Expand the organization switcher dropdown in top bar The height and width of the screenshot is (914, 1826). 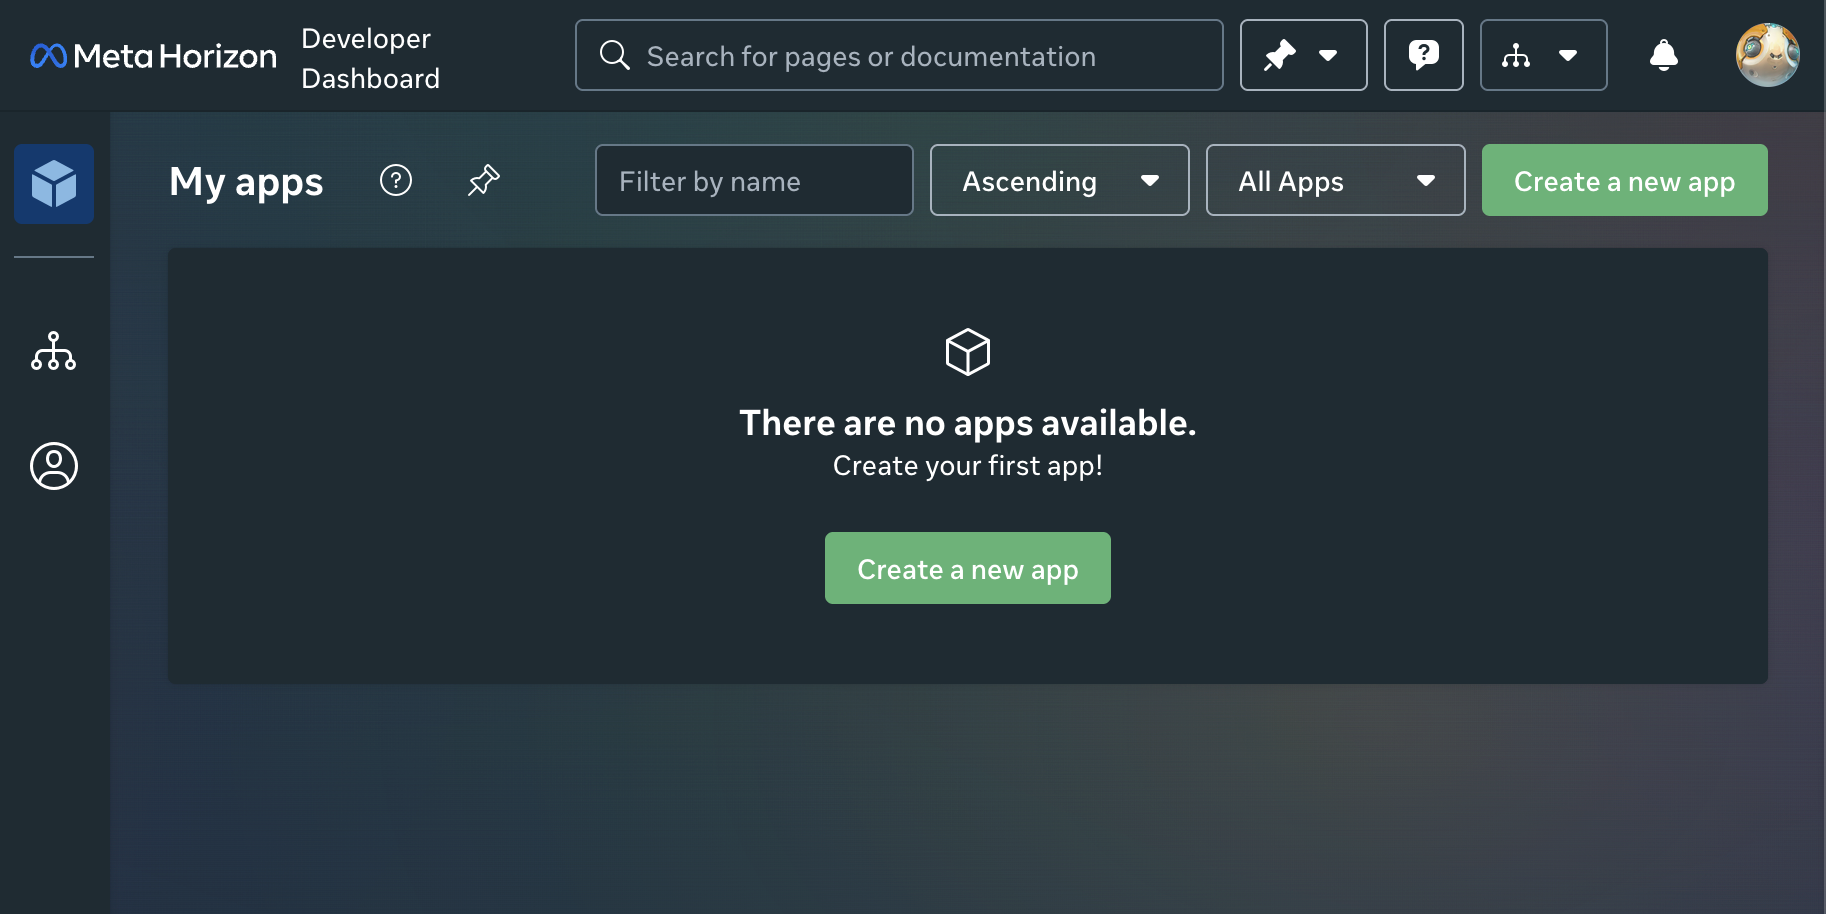[x=1568, y=57]
